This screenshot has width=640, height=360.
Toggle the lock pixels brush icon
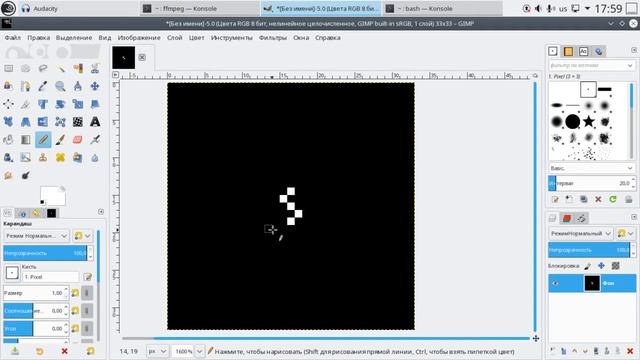tap(587, 266)
